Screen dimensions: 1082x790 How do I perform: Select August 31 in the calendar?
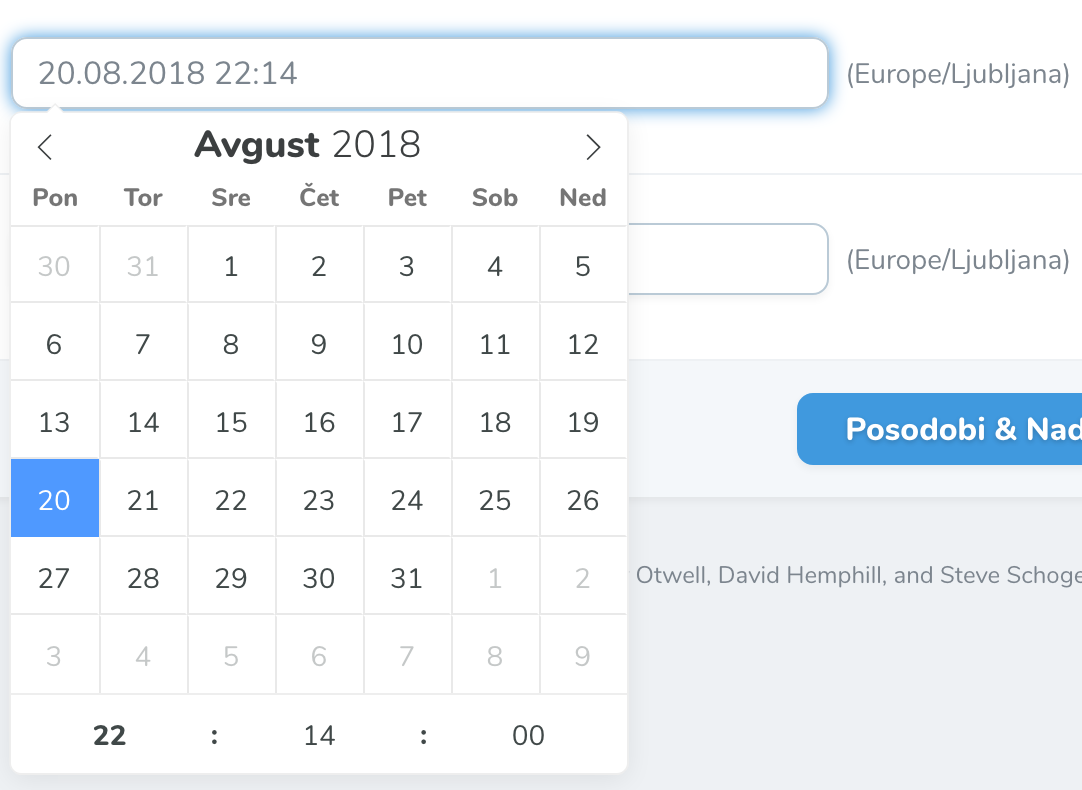[407, 577]
